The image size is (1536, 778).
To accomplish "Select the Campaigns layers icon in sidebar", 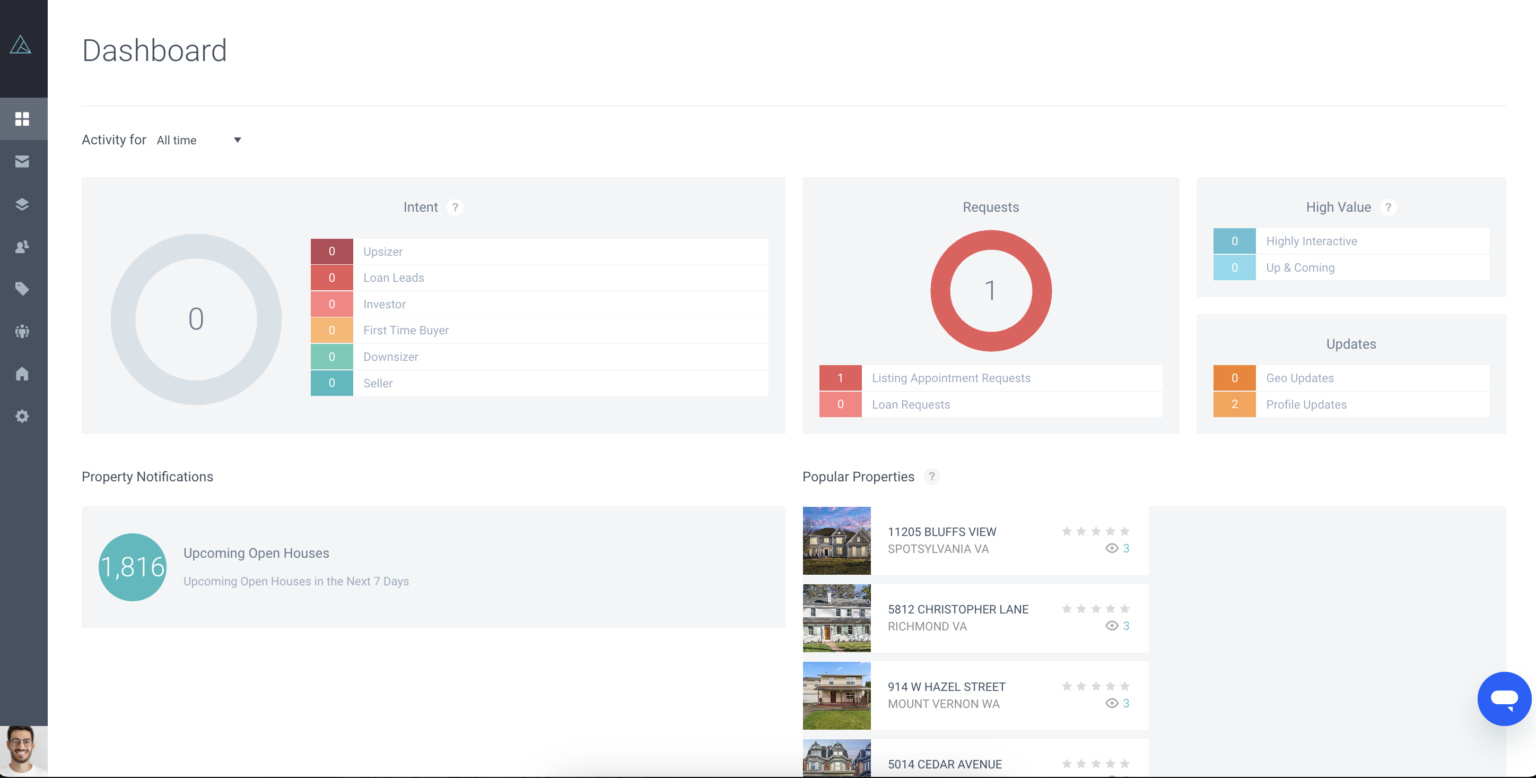I will tap(22, 204).
